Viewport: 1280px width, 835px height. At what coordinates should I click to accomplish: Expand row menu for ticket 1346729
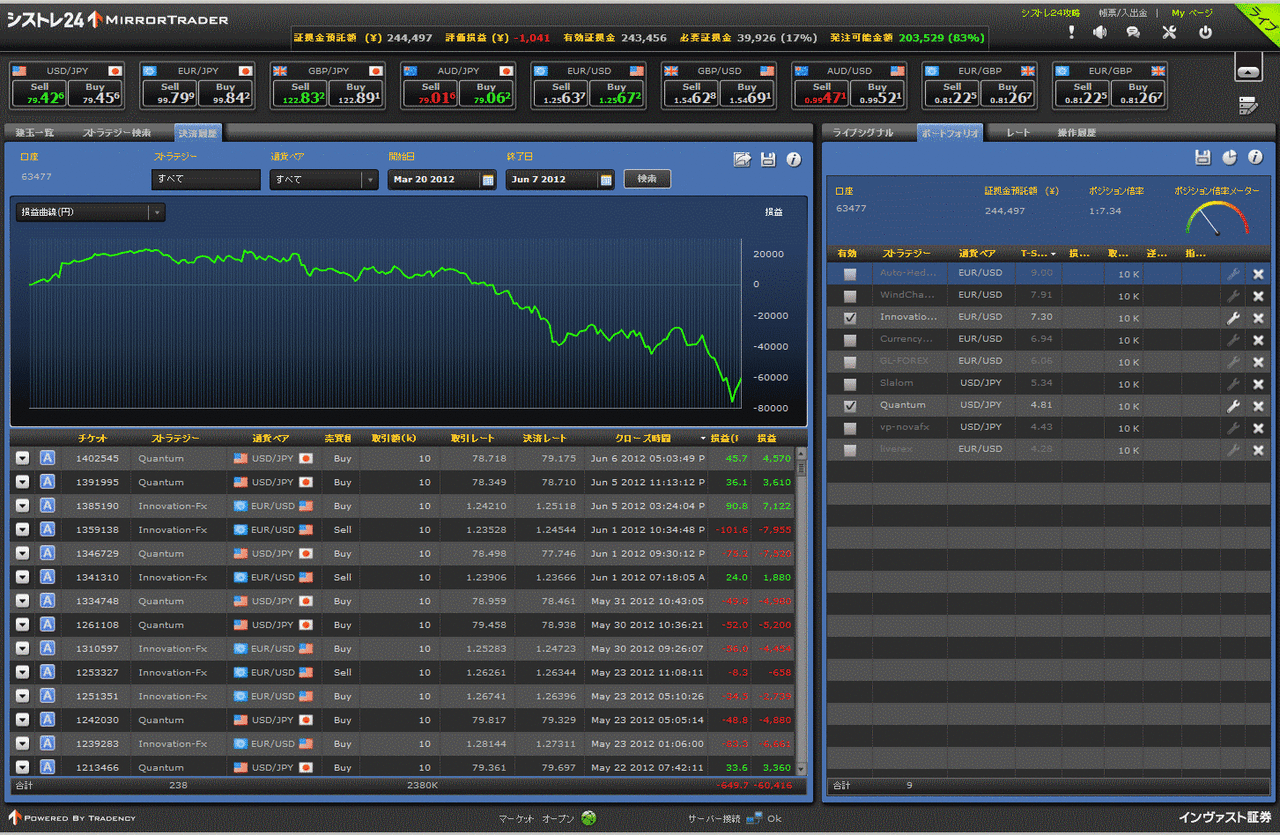[22, 553]
